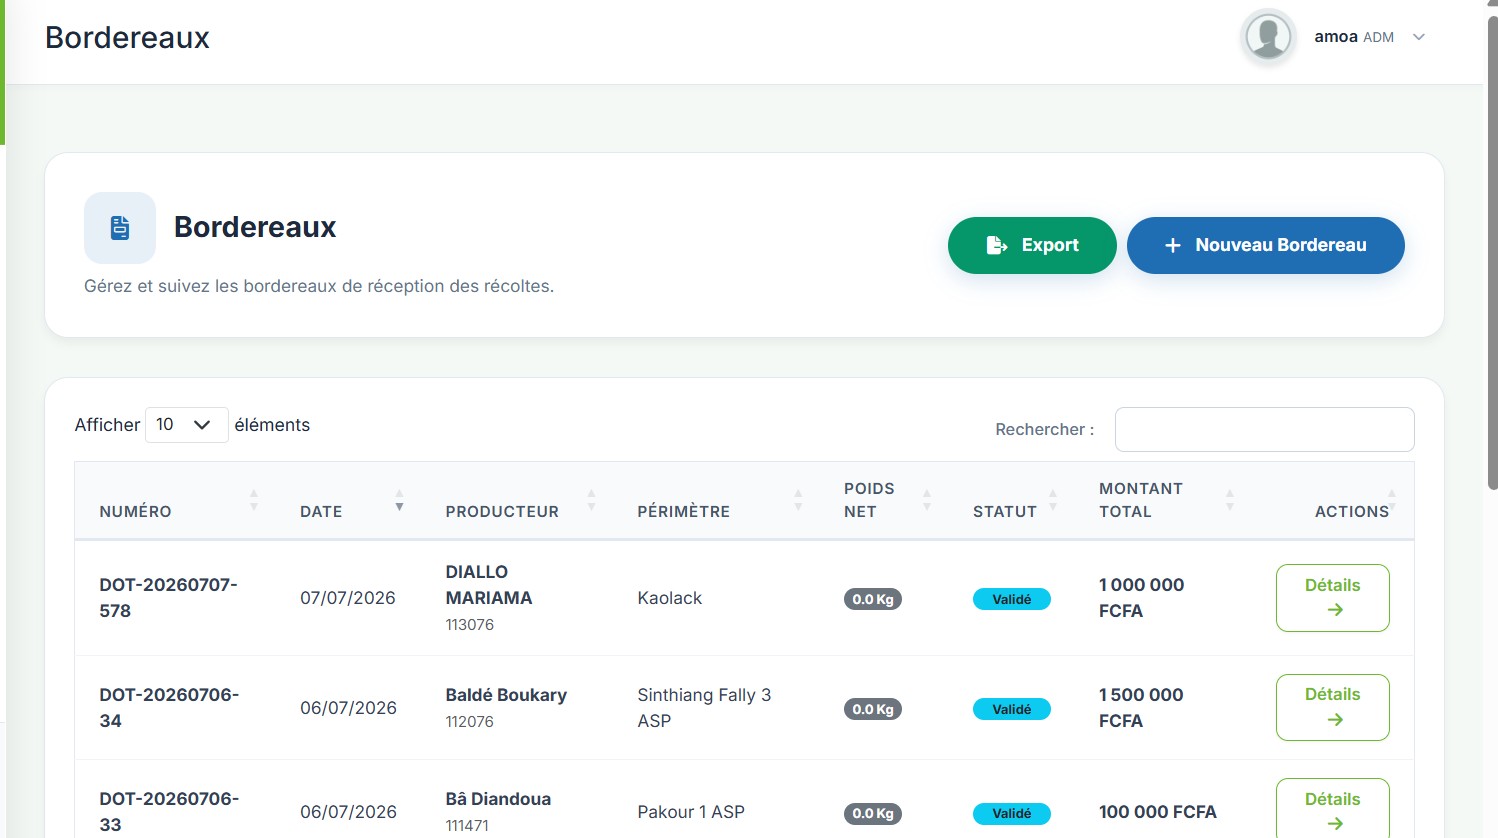Click the user avatar icon
The image size is (1498, 838).
pos(1268,37)
